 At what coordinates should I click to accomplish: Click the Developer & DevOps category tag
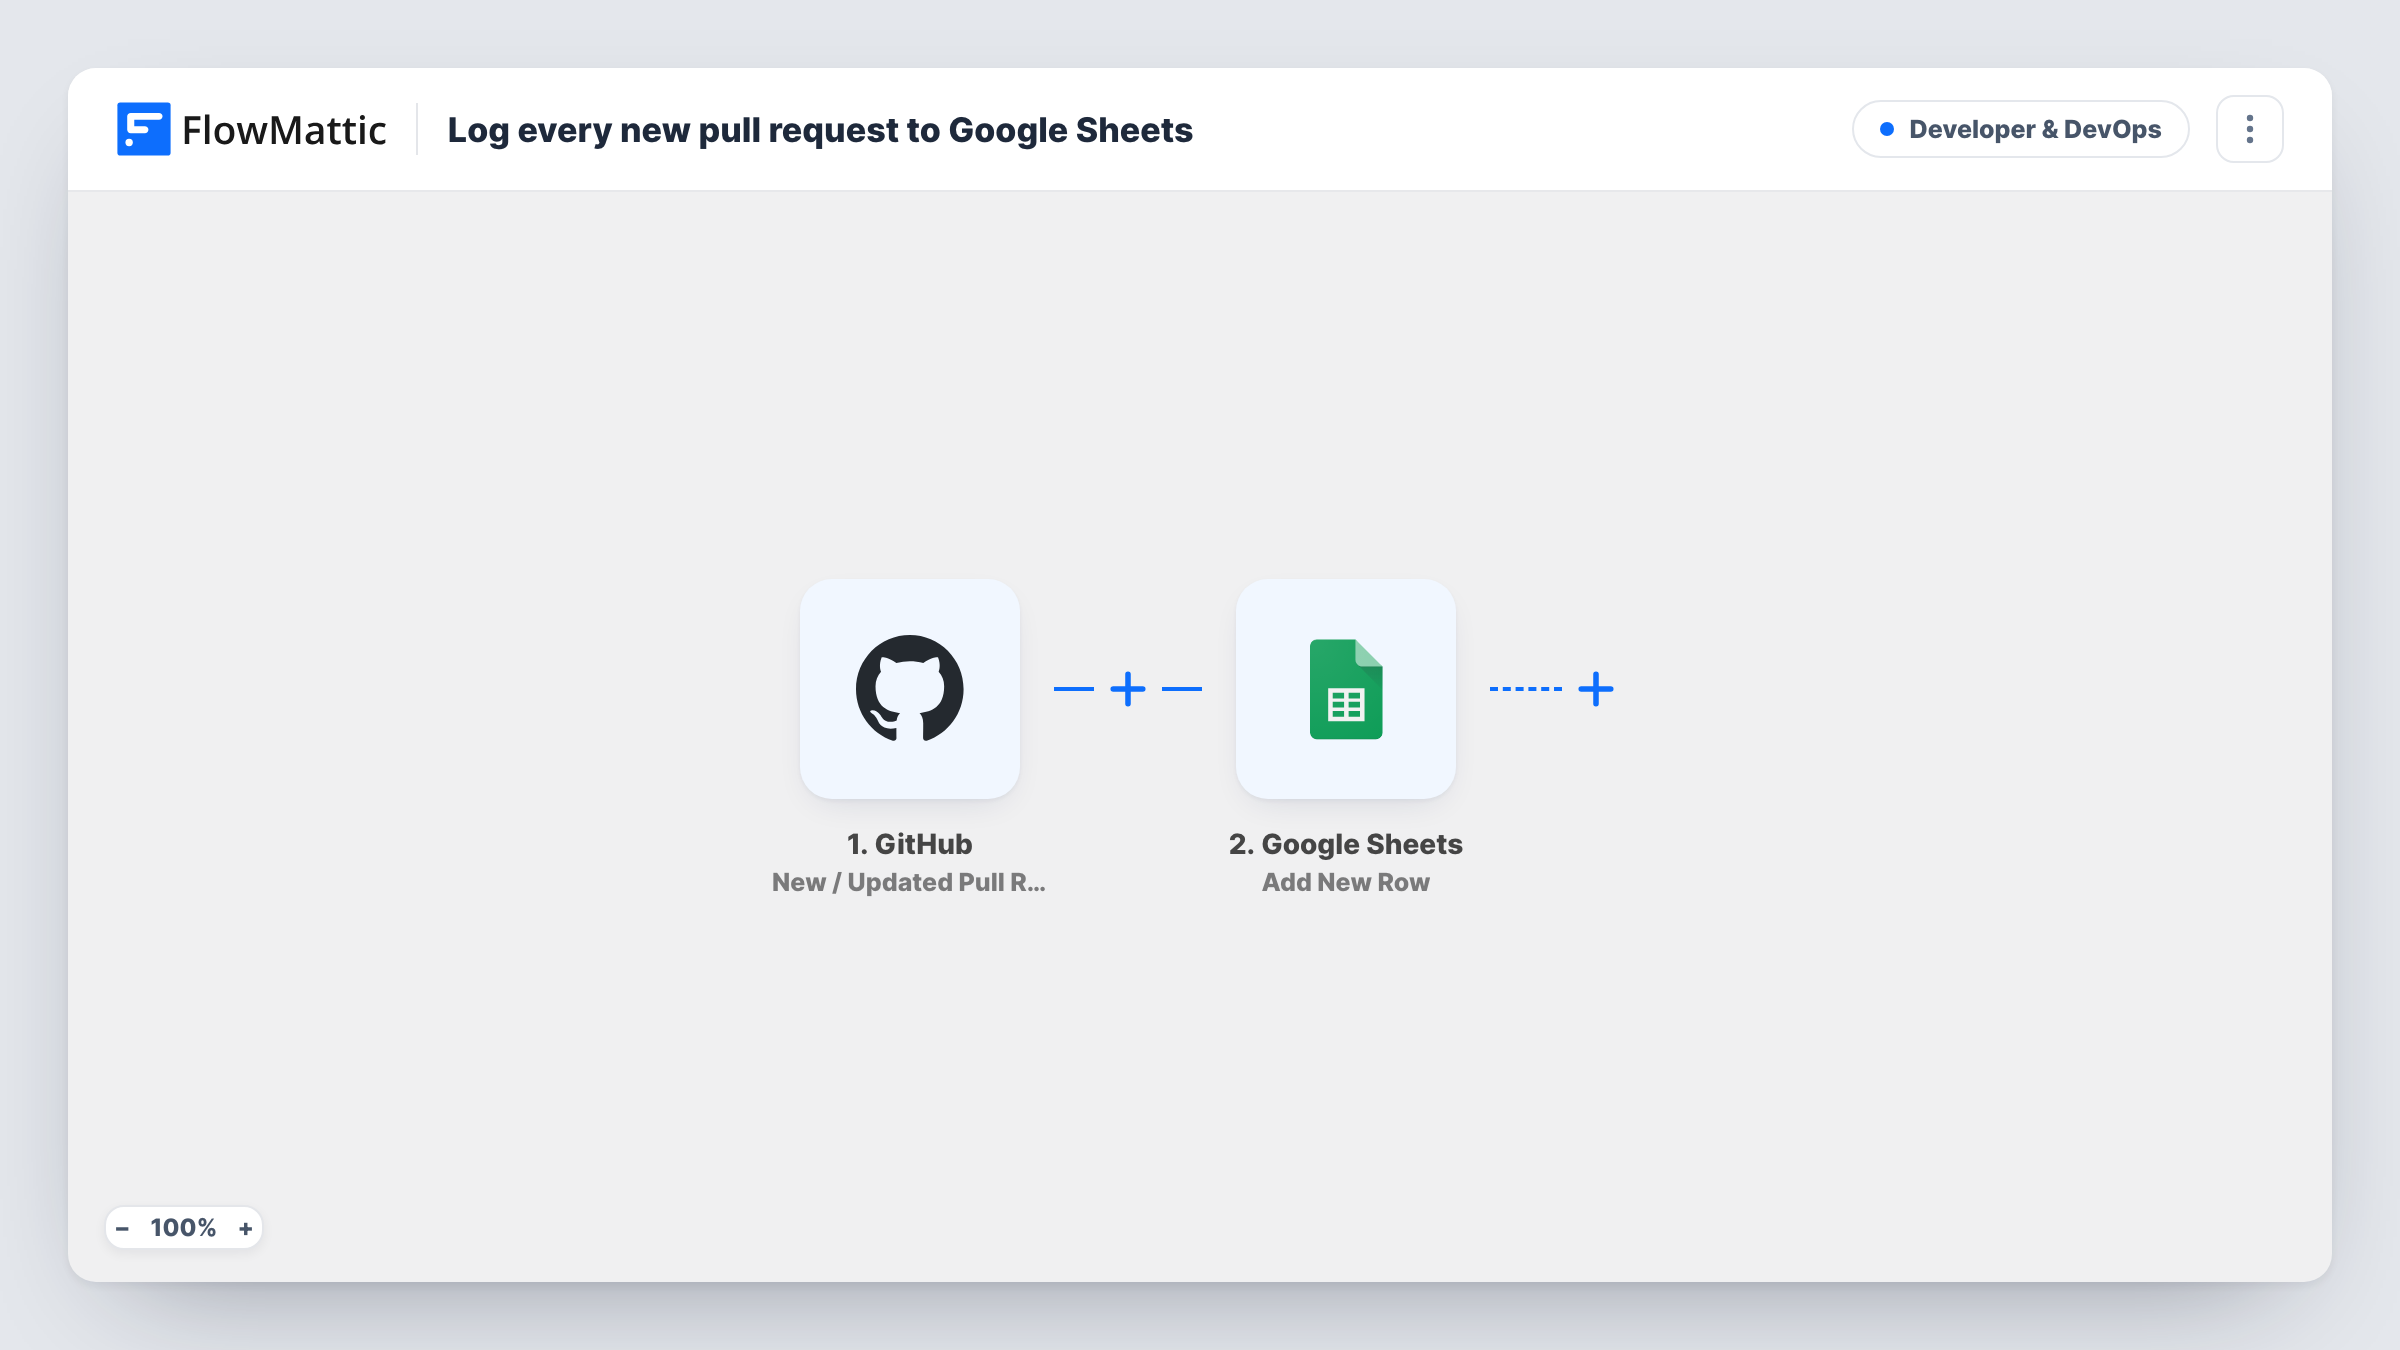point(2021,129)
